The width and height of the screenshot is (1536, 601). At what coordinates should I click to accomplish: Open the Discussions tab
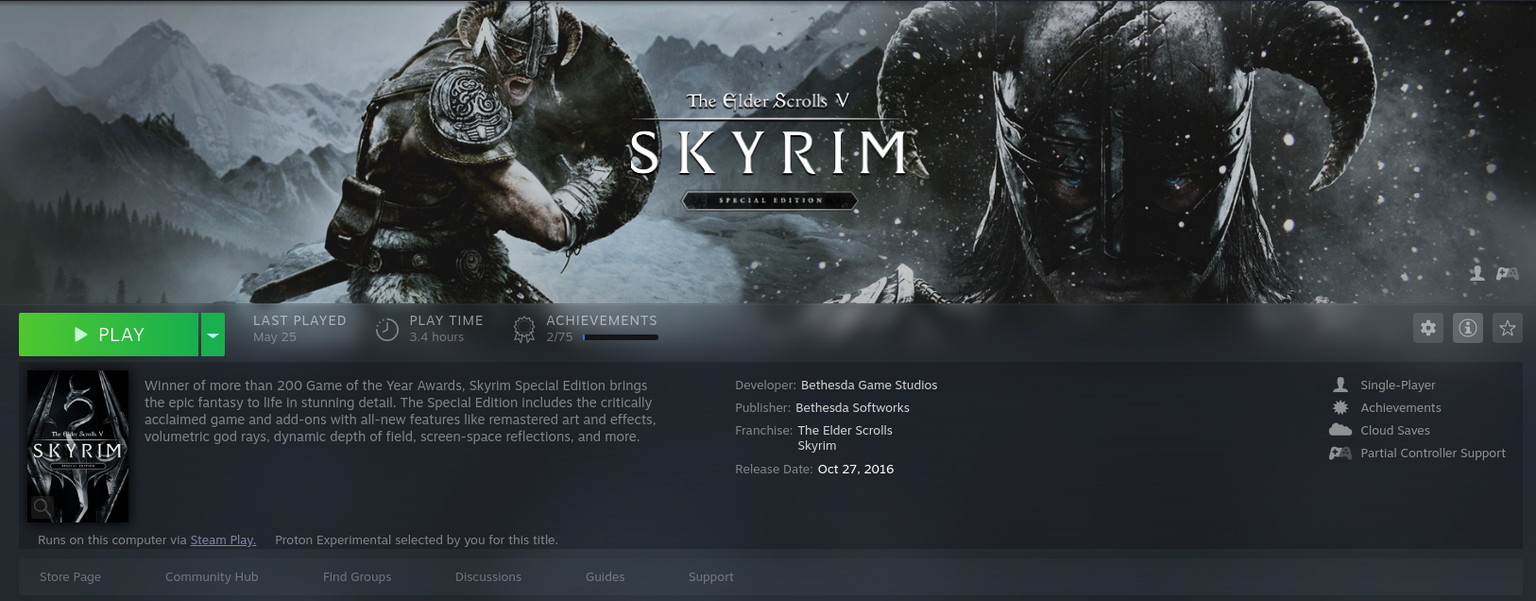(x=488, y=577)
